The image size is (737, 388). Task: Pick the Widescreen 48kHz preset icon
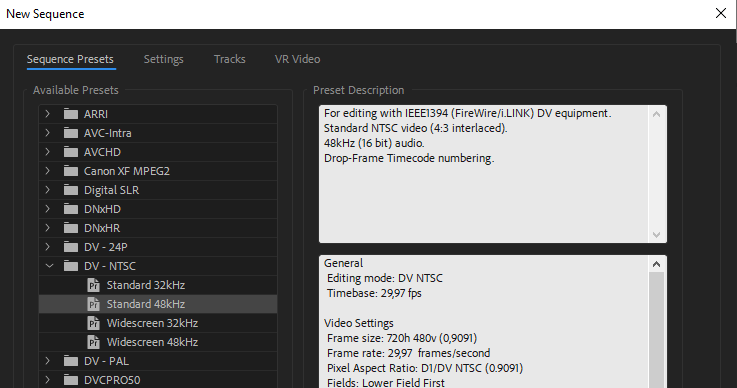pyautogui.click(x=94, y=342)
